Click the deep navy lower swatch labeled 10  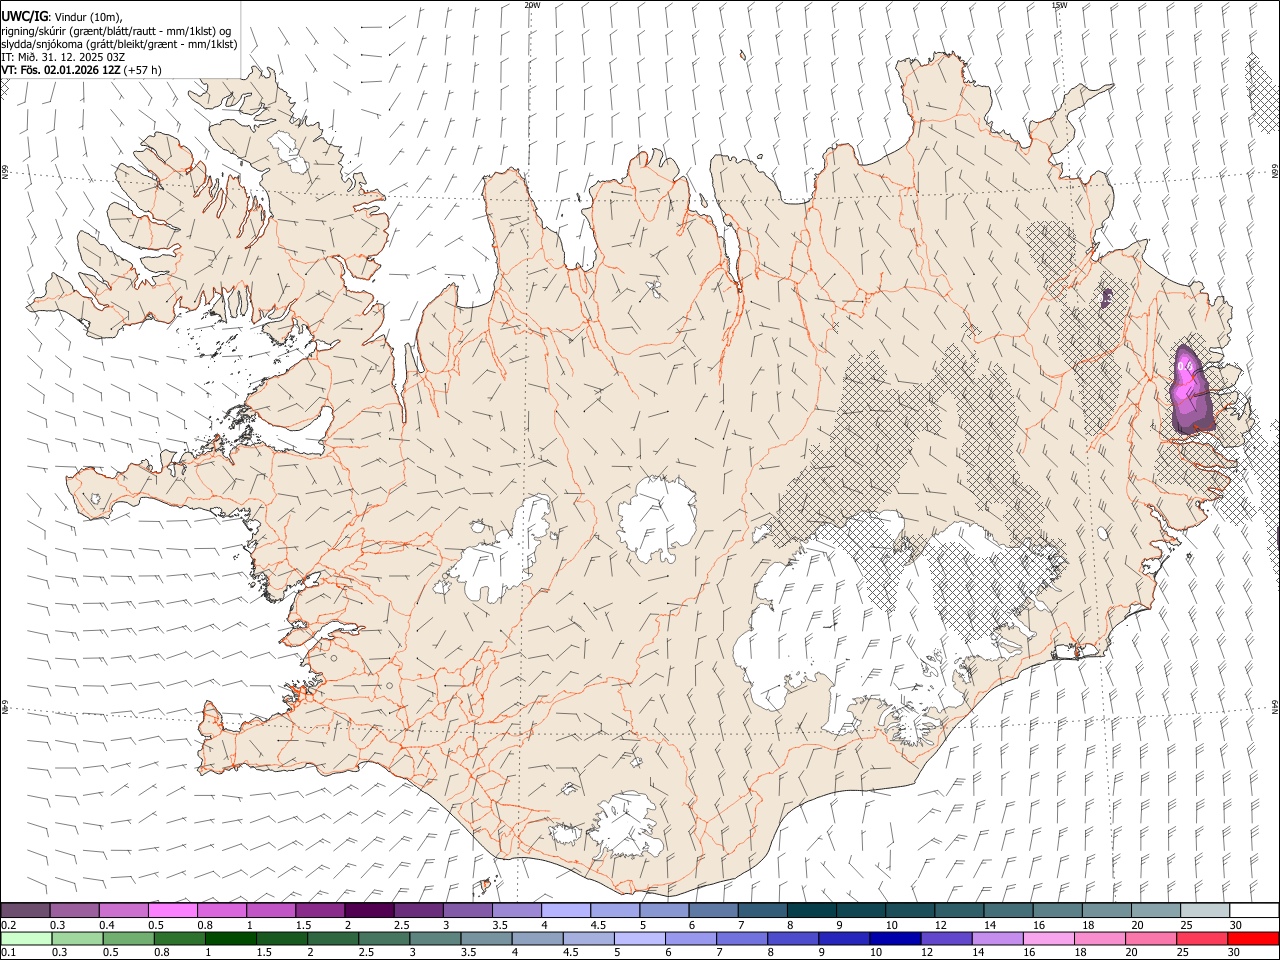point(895,938)
